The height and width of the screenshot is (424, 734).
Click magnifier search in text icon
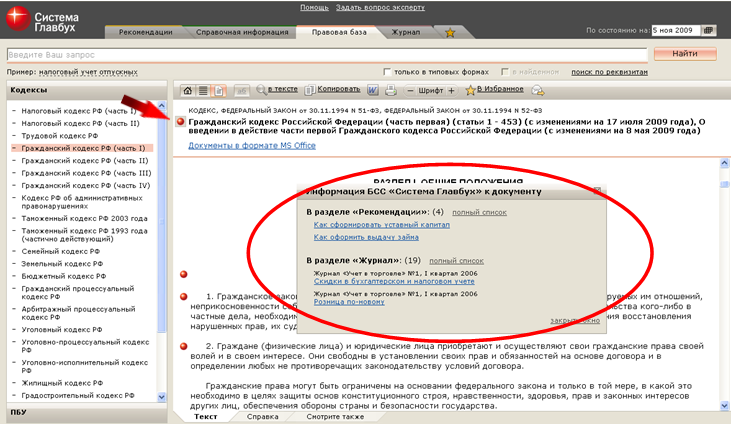(261, 90)
